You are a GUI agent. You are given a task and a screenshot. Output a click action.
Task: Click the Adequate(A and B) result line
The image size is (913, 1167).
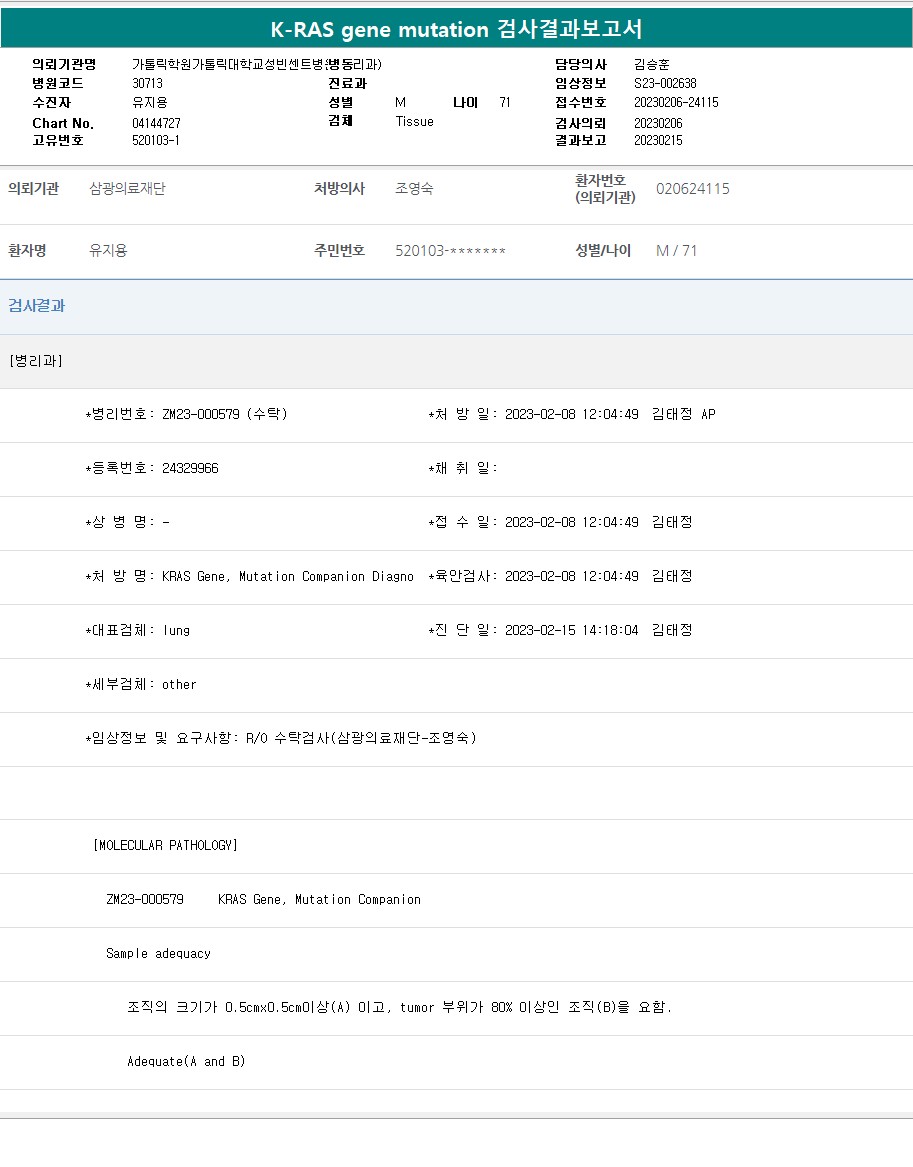pos(186,1061)
